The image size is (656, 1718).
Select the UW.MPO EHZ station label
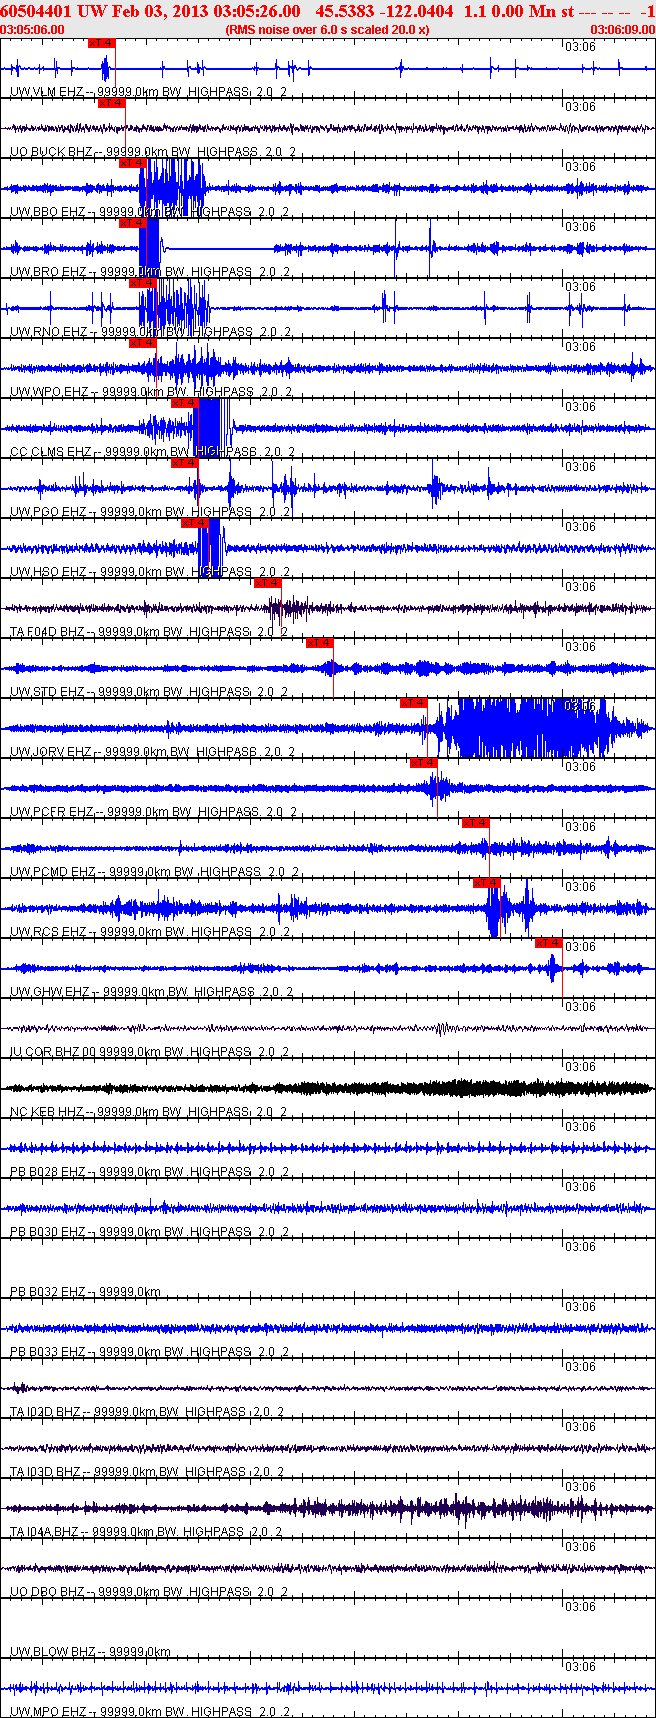(x=48, y=1712)
